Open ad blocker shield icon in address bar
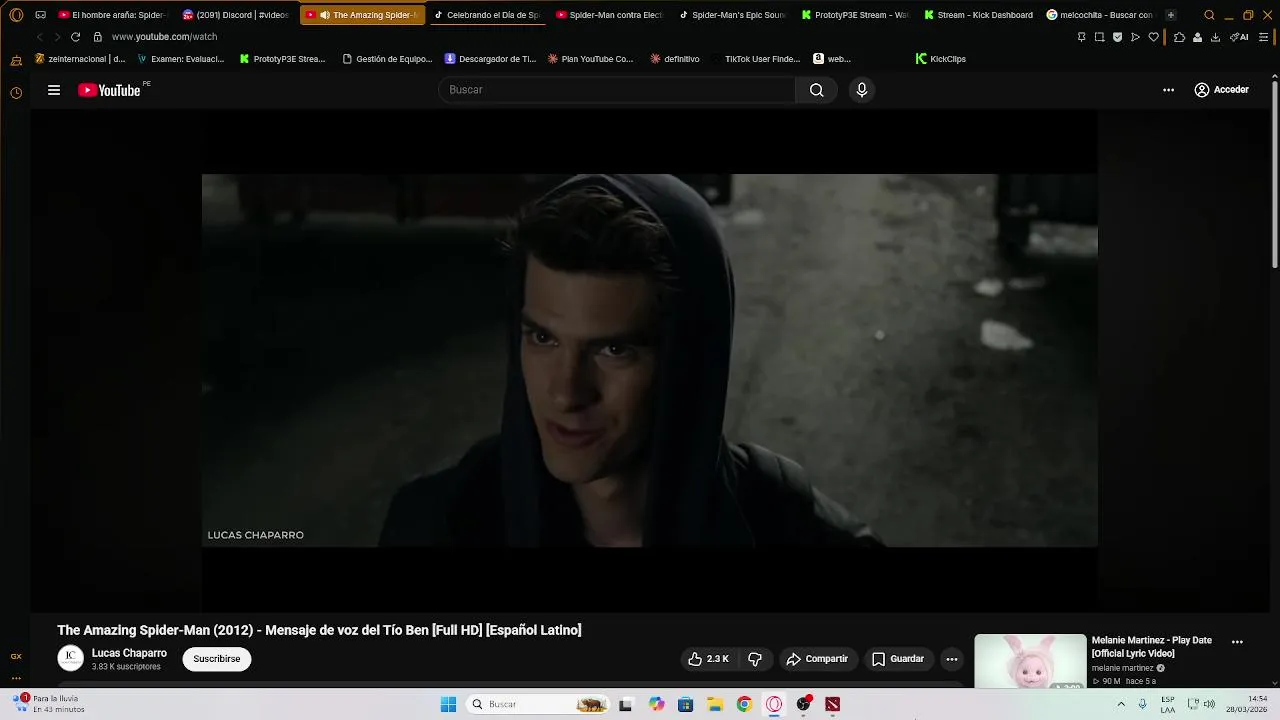This screenshot has height=720, width=1280. coord(1117,37)
